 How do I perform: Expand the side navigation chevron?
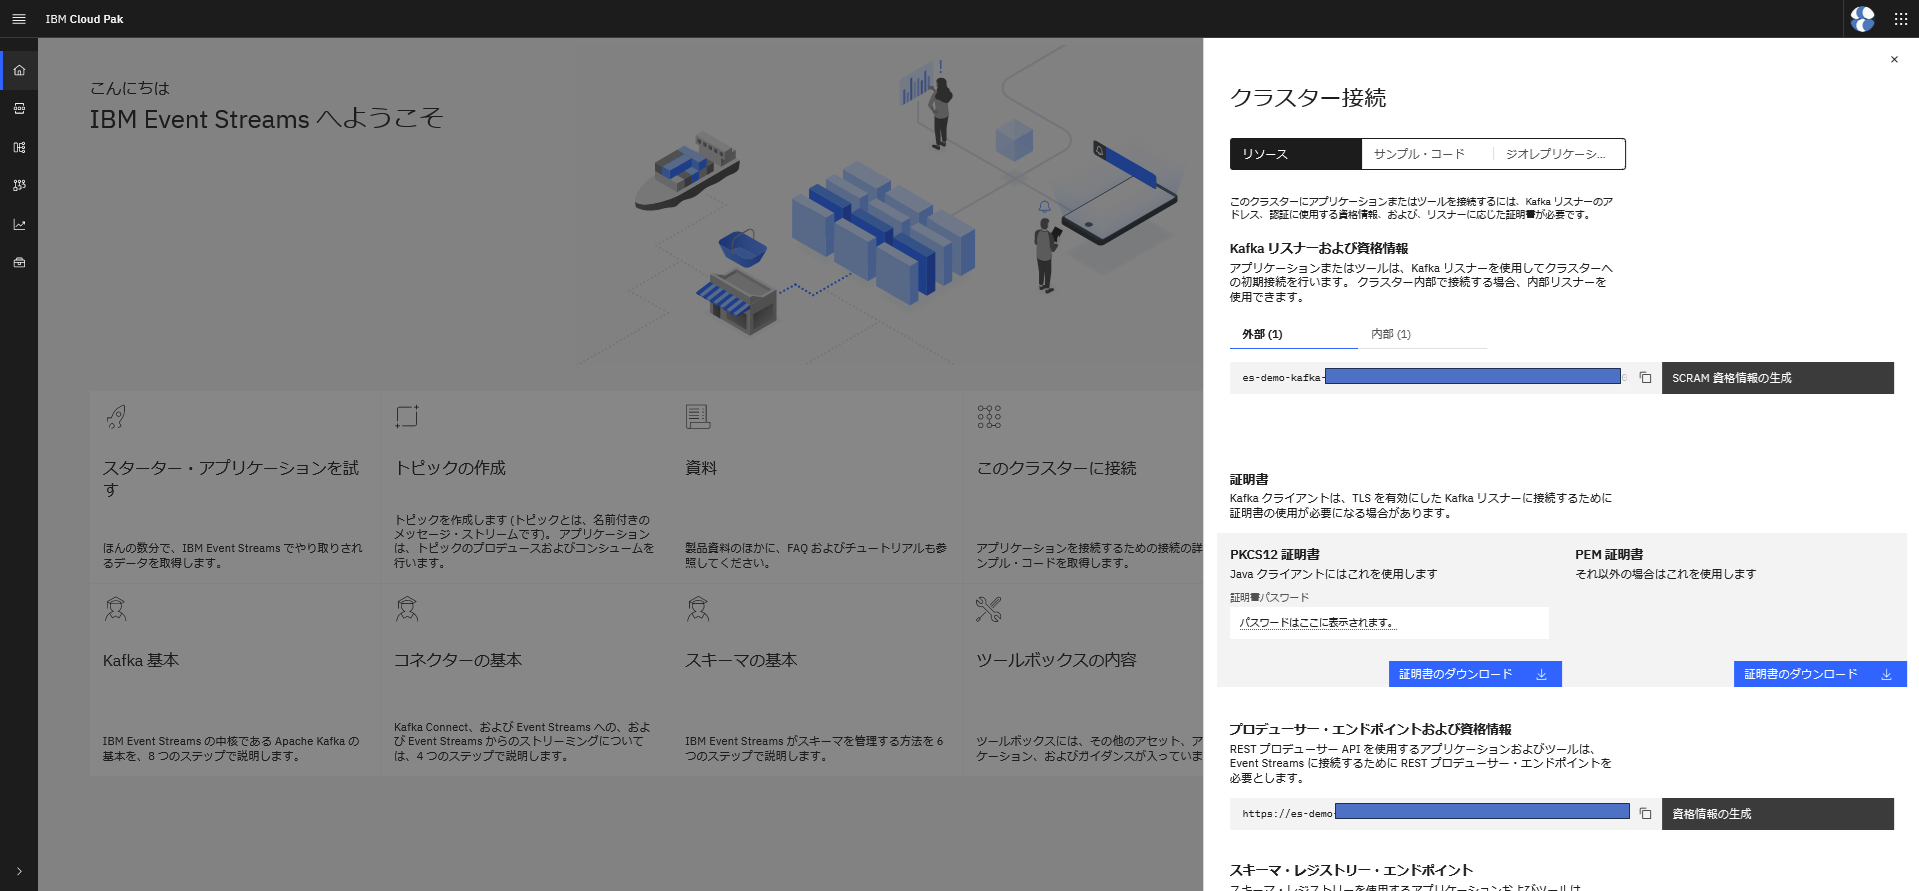[19, 871]
